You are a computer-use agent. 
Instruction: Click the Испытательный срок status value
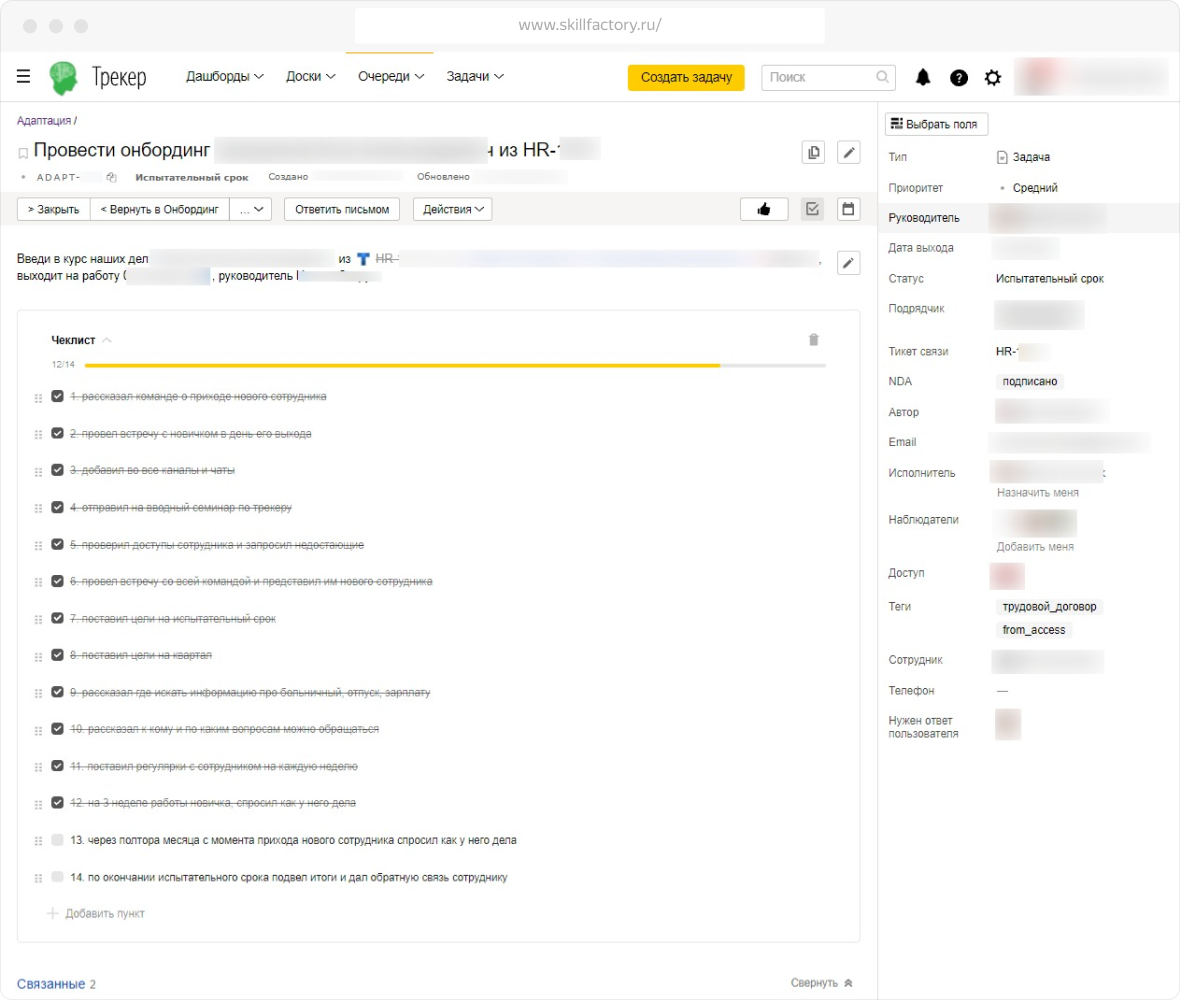click(1049, 278)
